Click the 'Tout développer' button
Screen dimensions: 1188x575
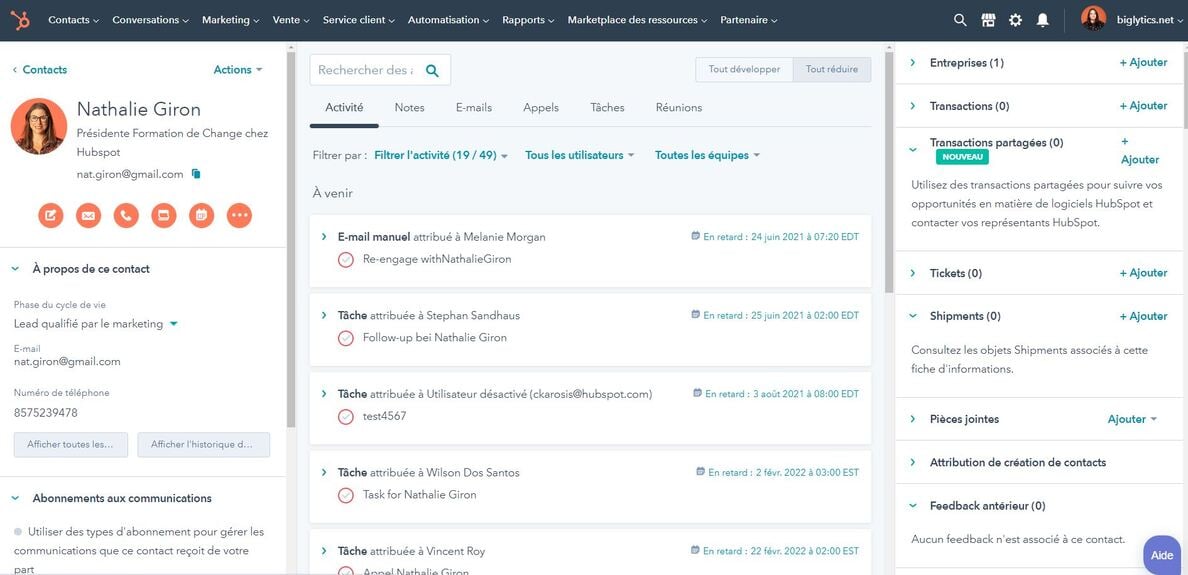744,70
